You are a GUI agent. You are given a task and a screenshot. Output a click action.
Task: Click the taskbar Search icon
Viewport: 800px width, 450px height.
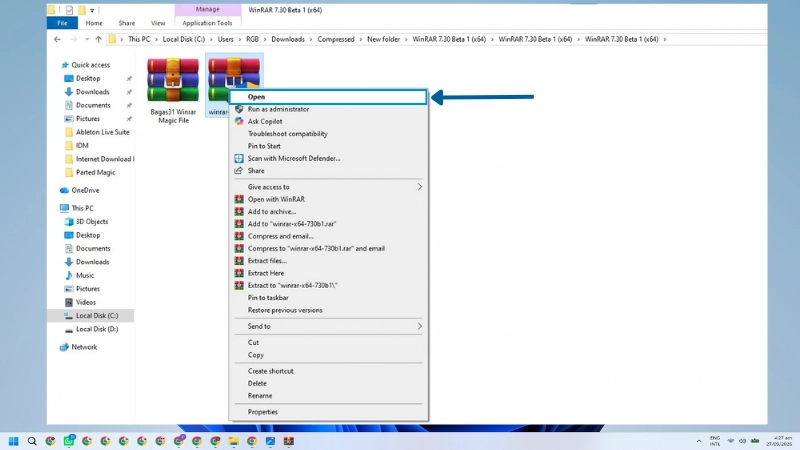32,441
